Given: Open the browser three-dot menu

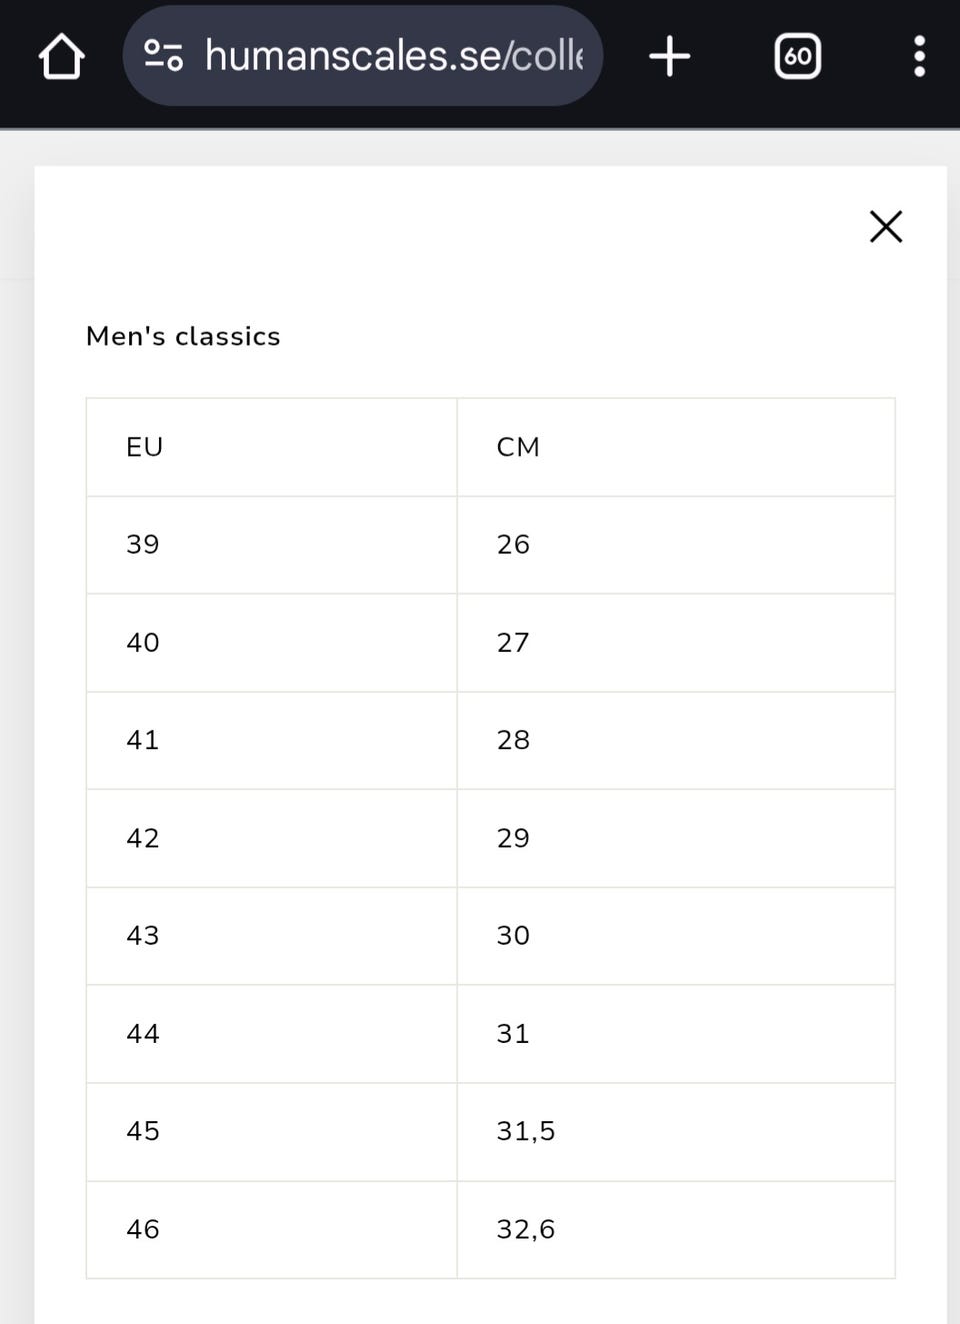Looking at the screenshot, I should point(919,56).
